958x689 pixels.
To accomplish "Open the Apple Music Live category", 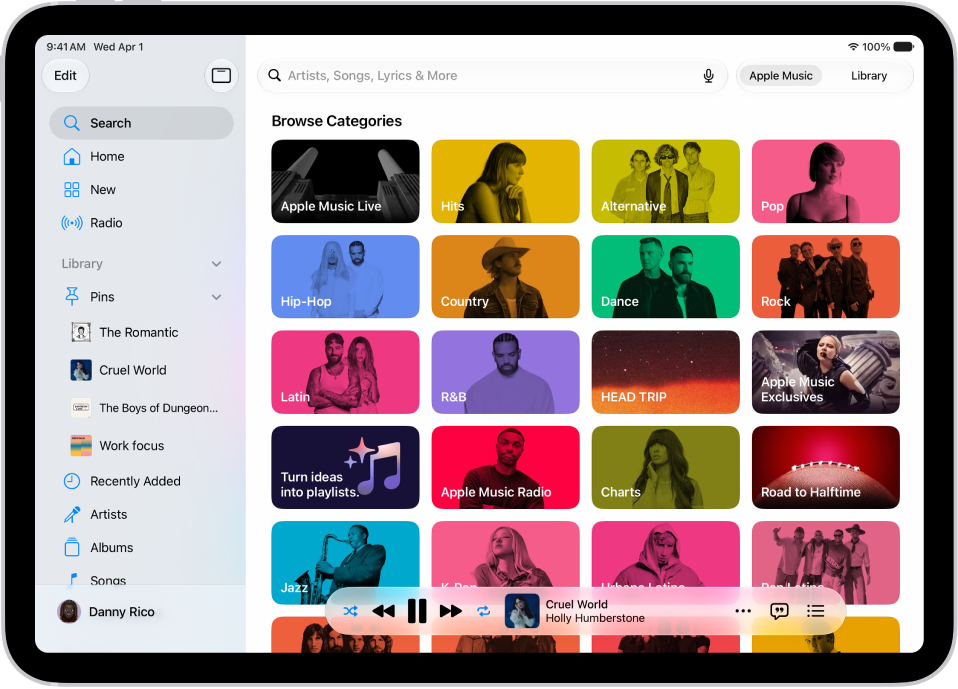I will click(x=345, y=181).
